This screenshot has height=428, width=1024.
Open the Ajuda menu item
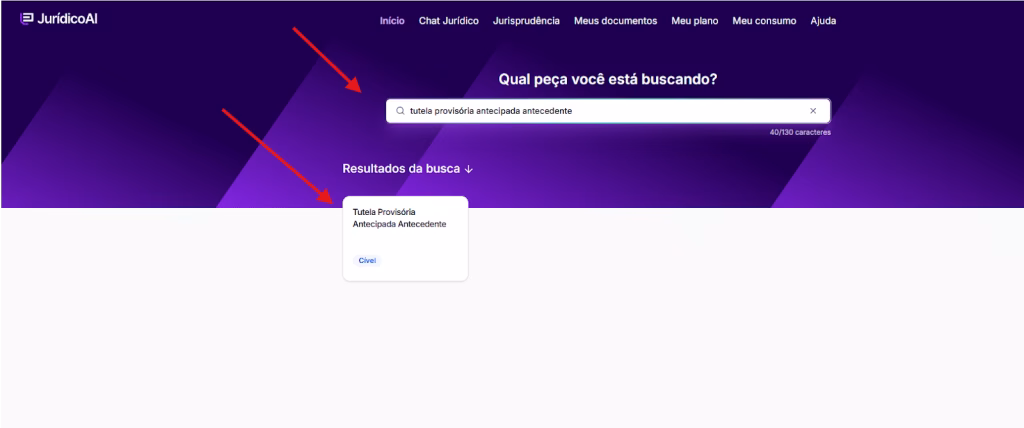[x=823, y=21]
